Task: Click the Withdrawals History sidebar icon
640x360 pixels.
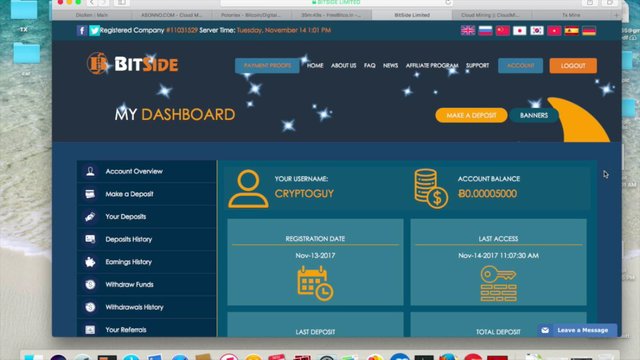Action: pos(90,307)
